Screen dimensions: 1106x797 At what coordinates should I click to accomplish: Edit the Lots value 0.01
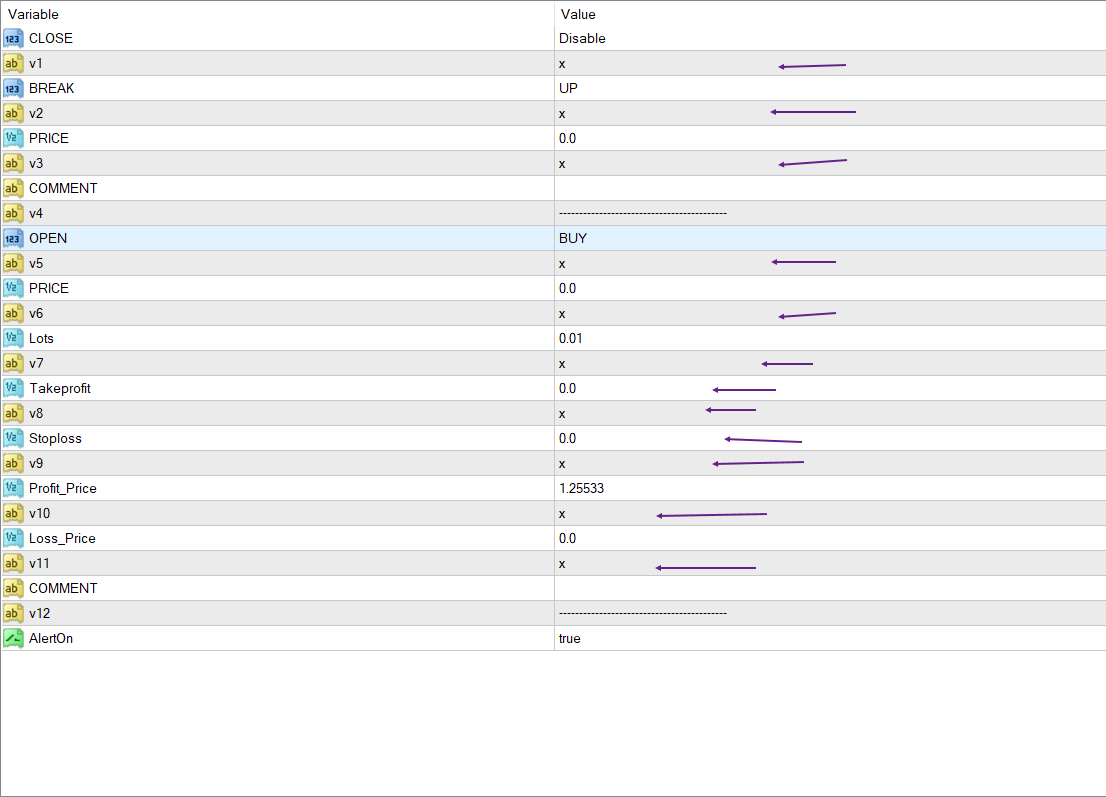(571, 338)
